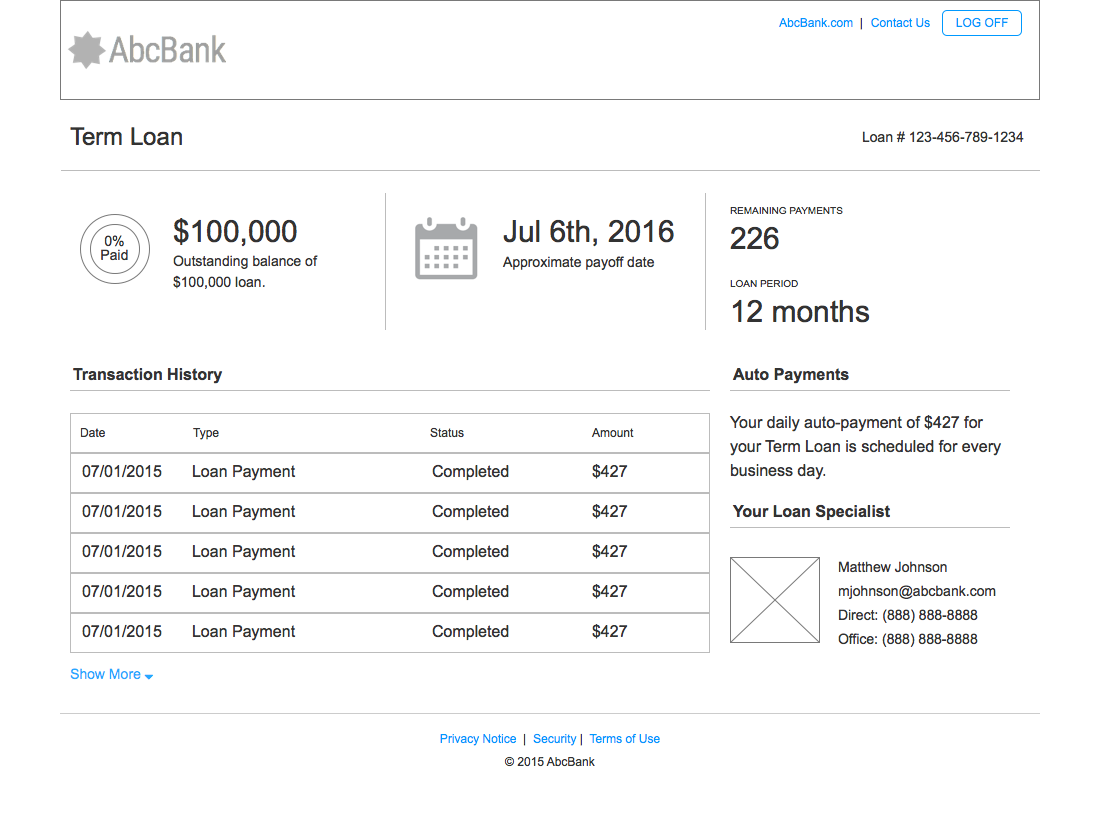Click the 0% Paid progress circle
The width and height of the screenshot is (1100, 838).
tap(115, 249)
